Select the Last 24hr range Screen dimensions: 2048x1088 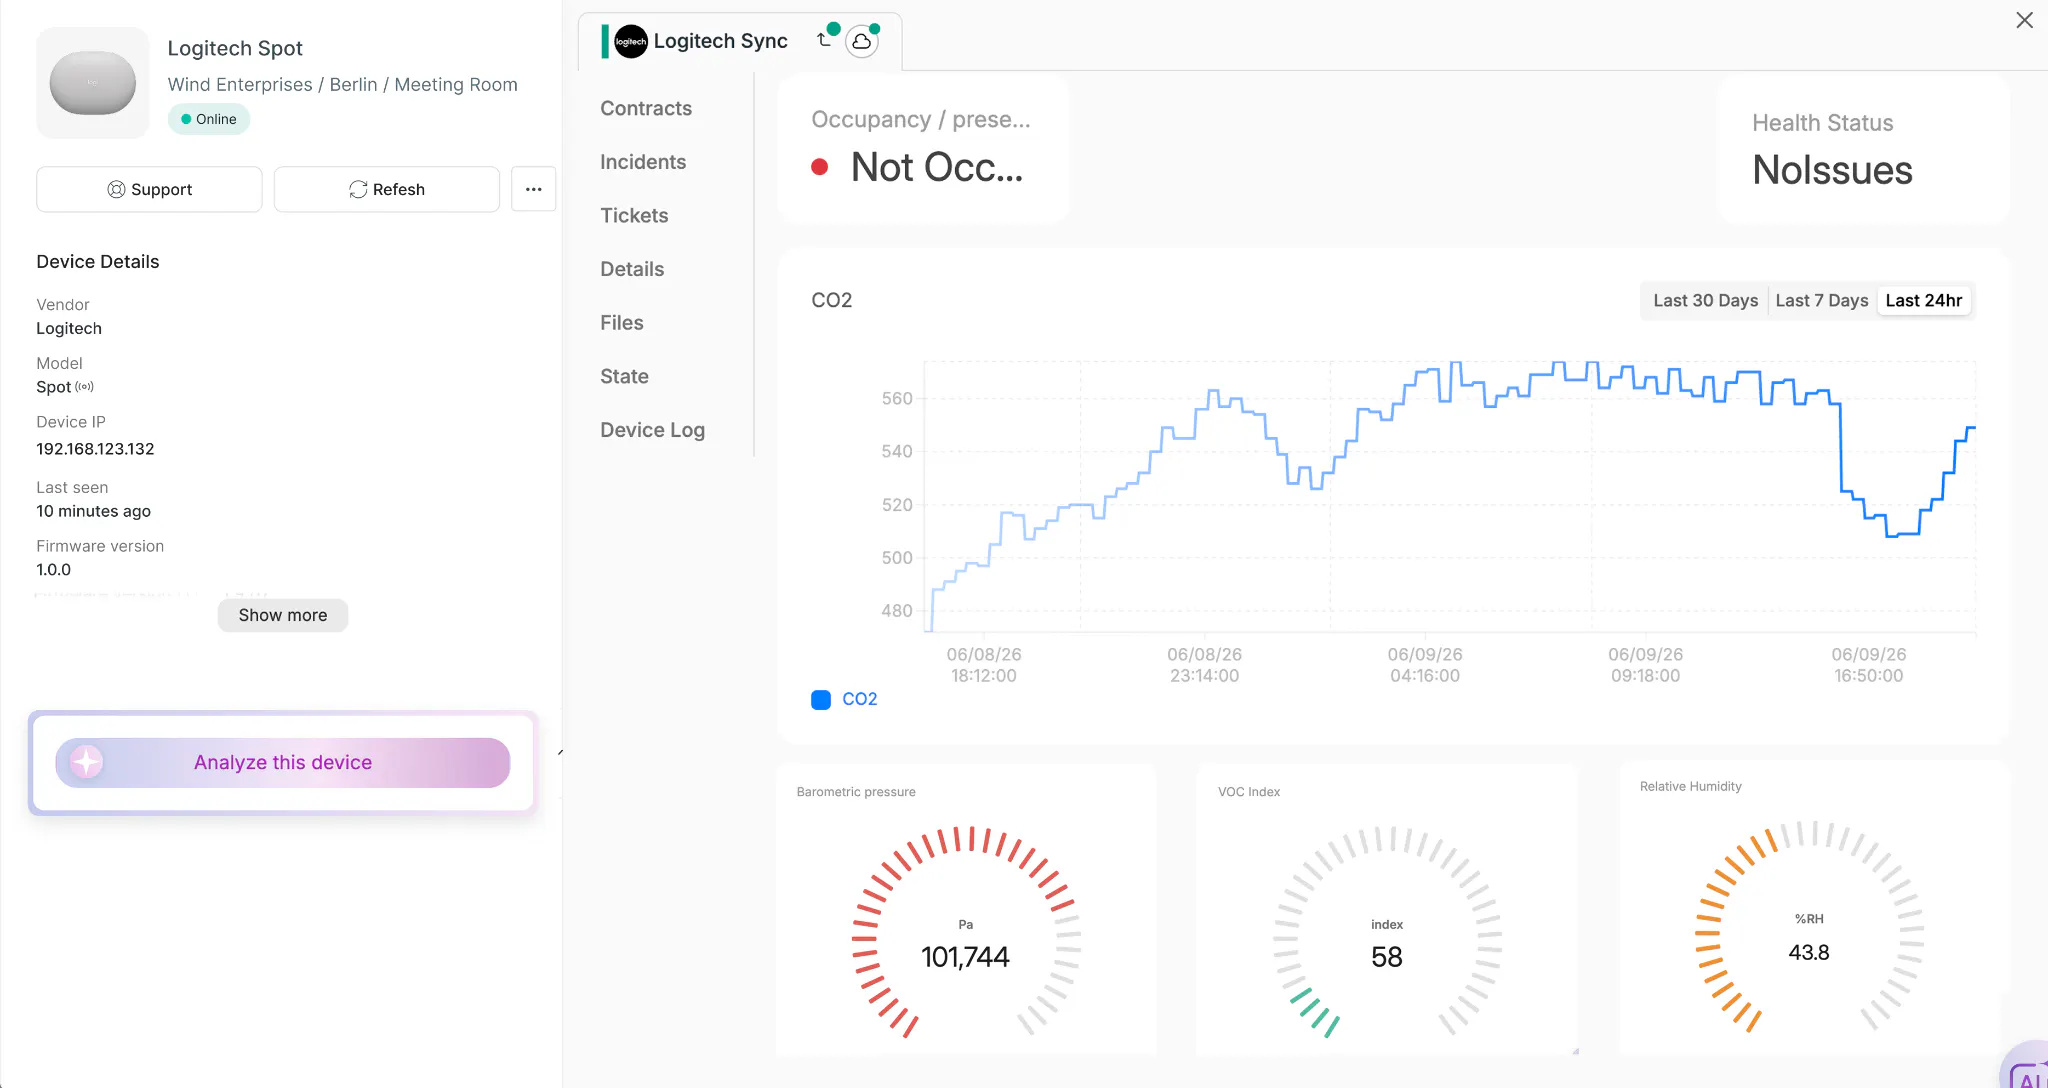click(x=1924, y=301)
